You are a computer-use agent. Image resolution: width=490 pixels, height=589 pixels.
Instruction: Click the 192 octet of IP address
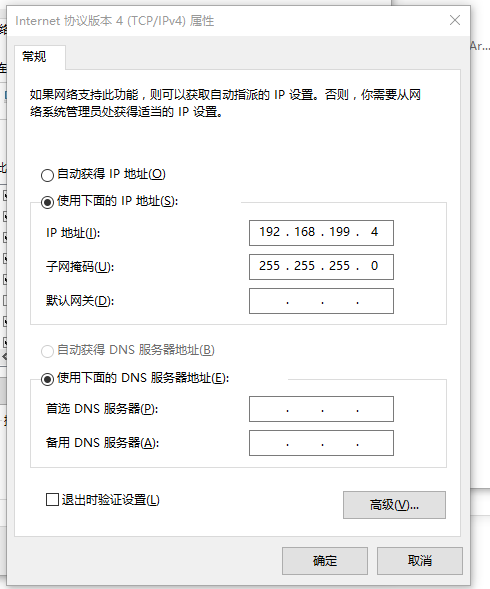(269, 232)
